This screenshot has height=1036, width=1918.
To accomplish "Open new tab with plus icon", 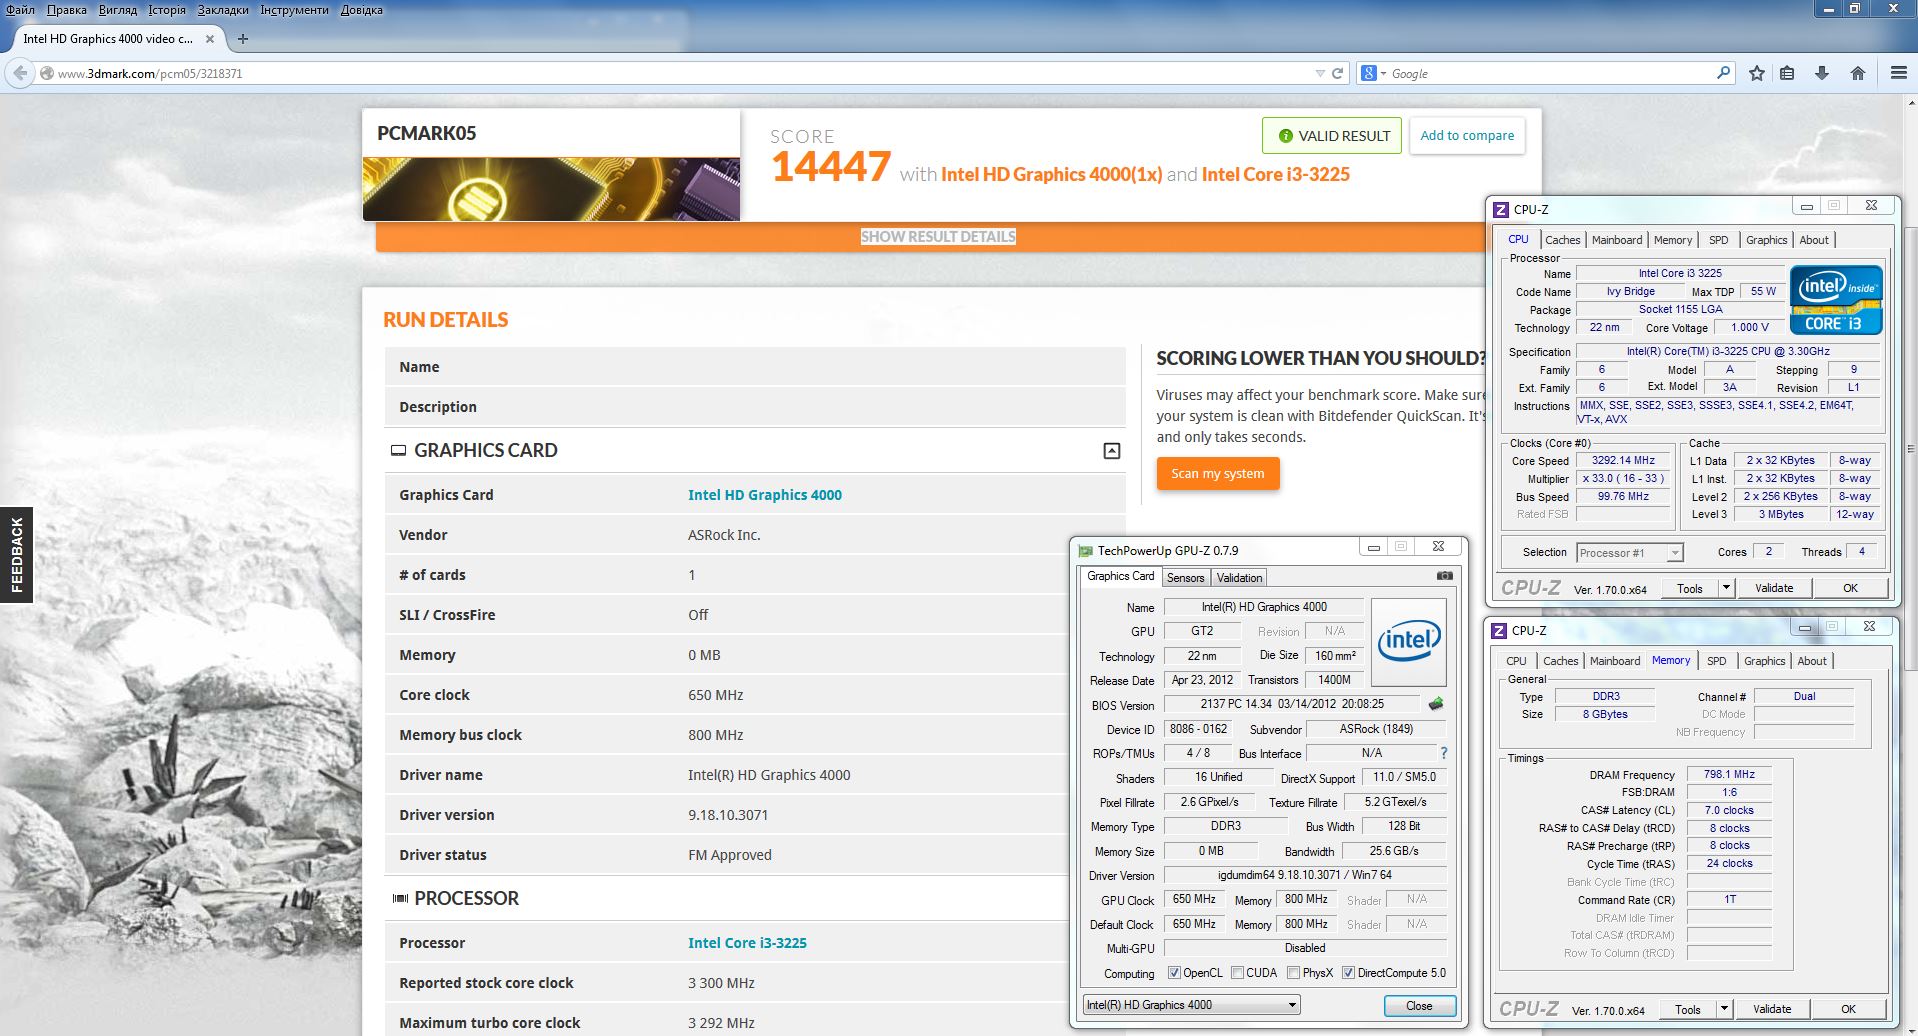I will (243, 39).
